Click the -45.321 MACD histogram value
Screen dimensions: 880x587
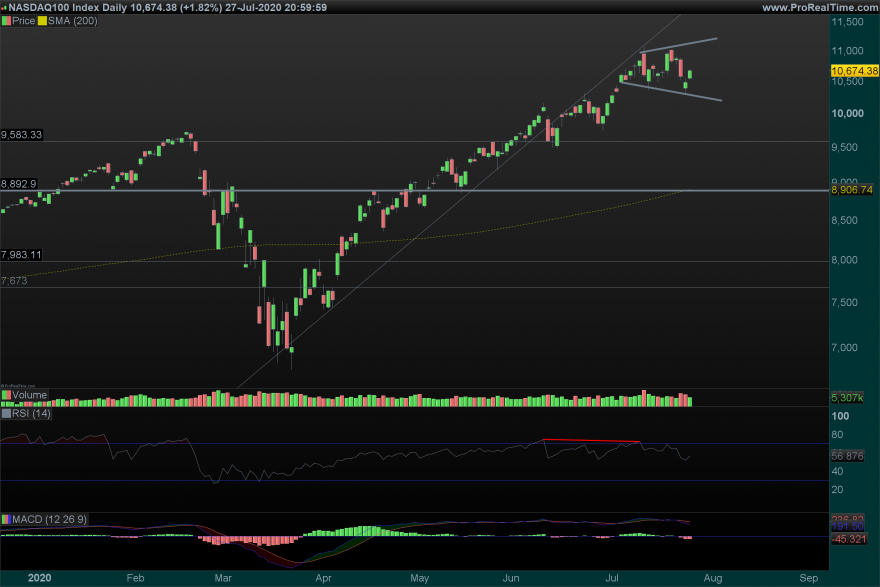[x=849, y=539]
